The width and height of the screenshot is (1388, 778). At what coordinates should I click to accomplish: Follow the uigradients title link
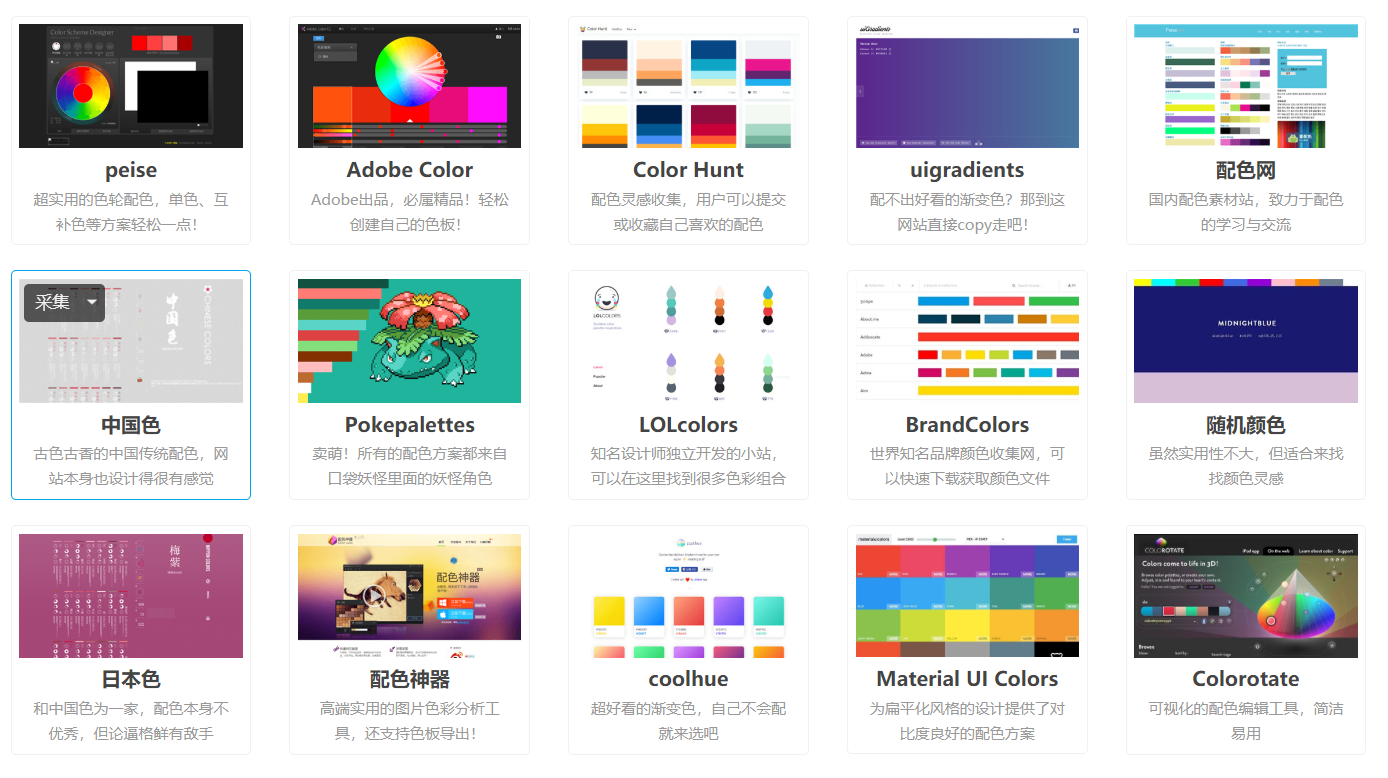[x=967, y=170]
